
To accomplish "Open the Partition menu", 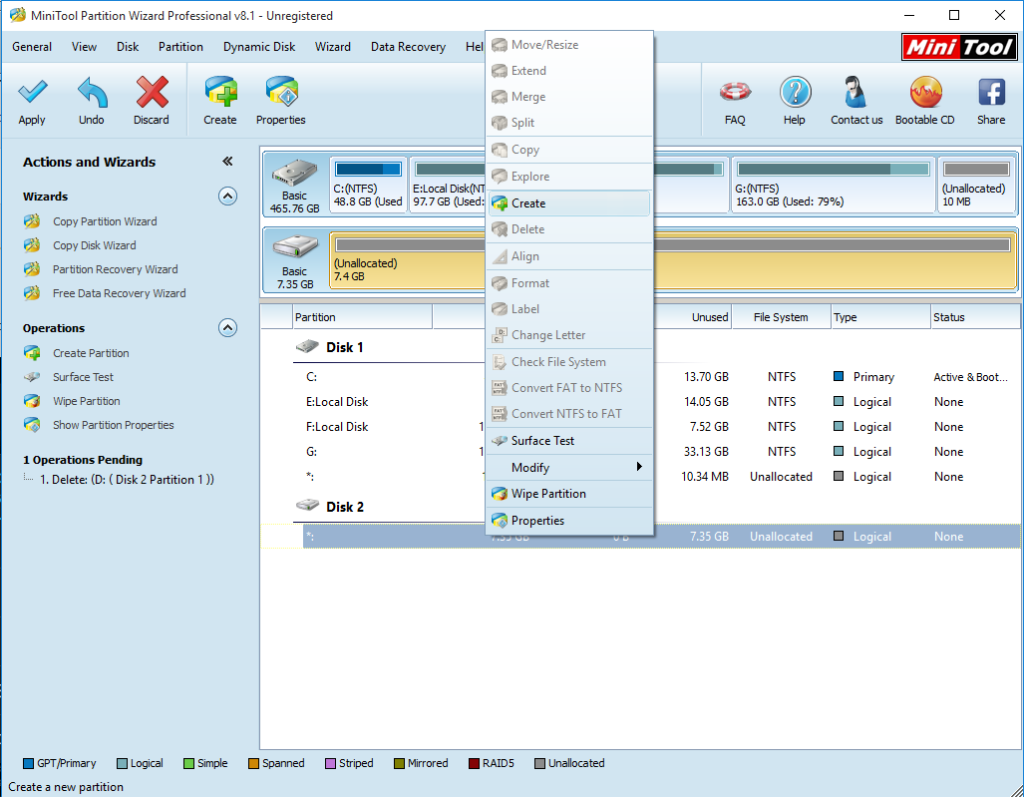I will pos(180,47).
